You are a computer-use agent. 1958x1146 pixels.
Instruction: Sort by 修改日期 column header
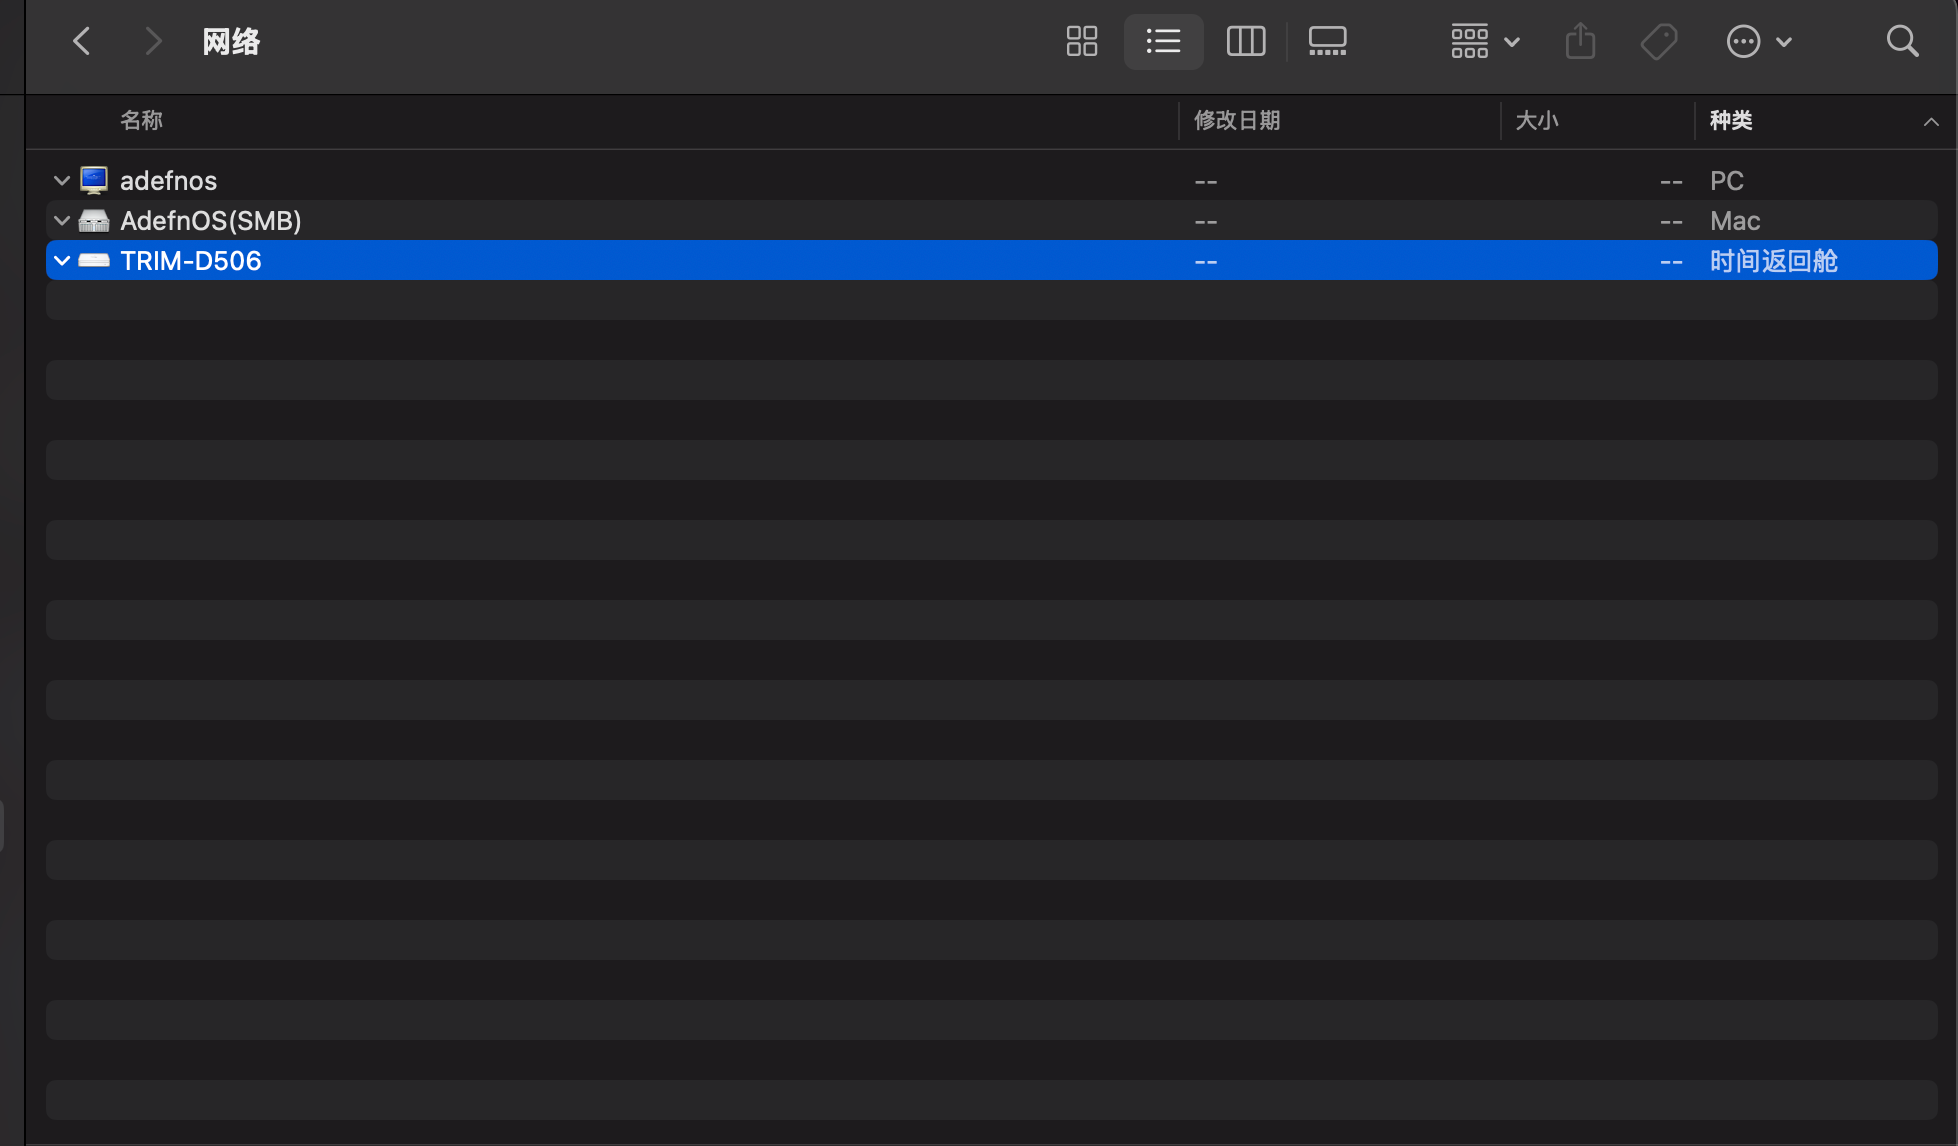click(x=1237, y=121)
